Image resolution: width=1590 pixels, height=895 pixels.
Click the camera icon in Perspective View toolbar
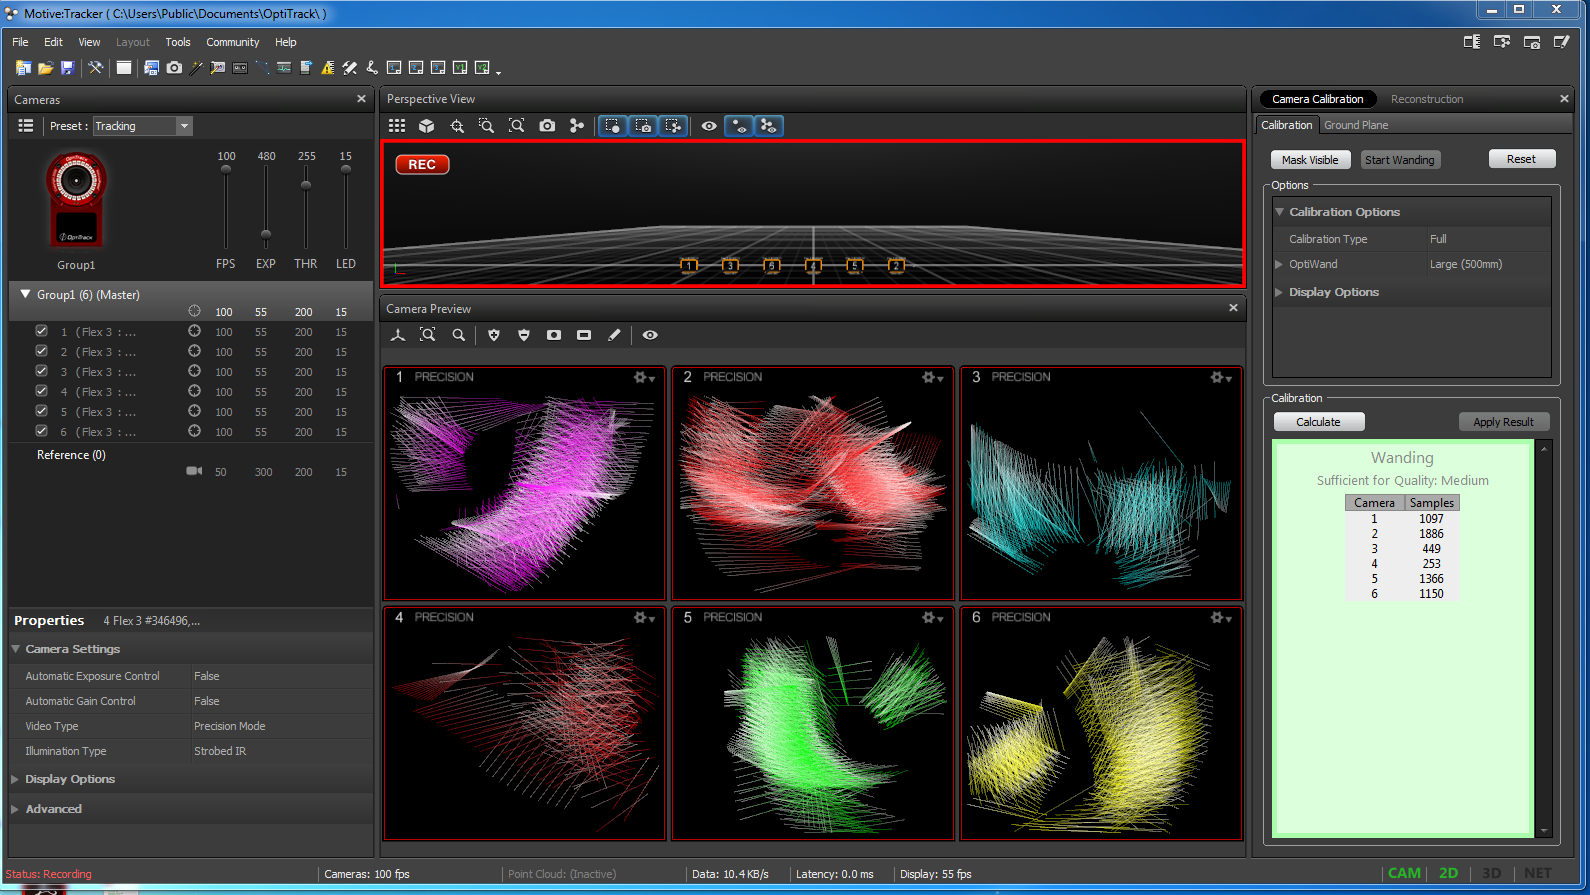pyautogui.click(x=547, y=126)
